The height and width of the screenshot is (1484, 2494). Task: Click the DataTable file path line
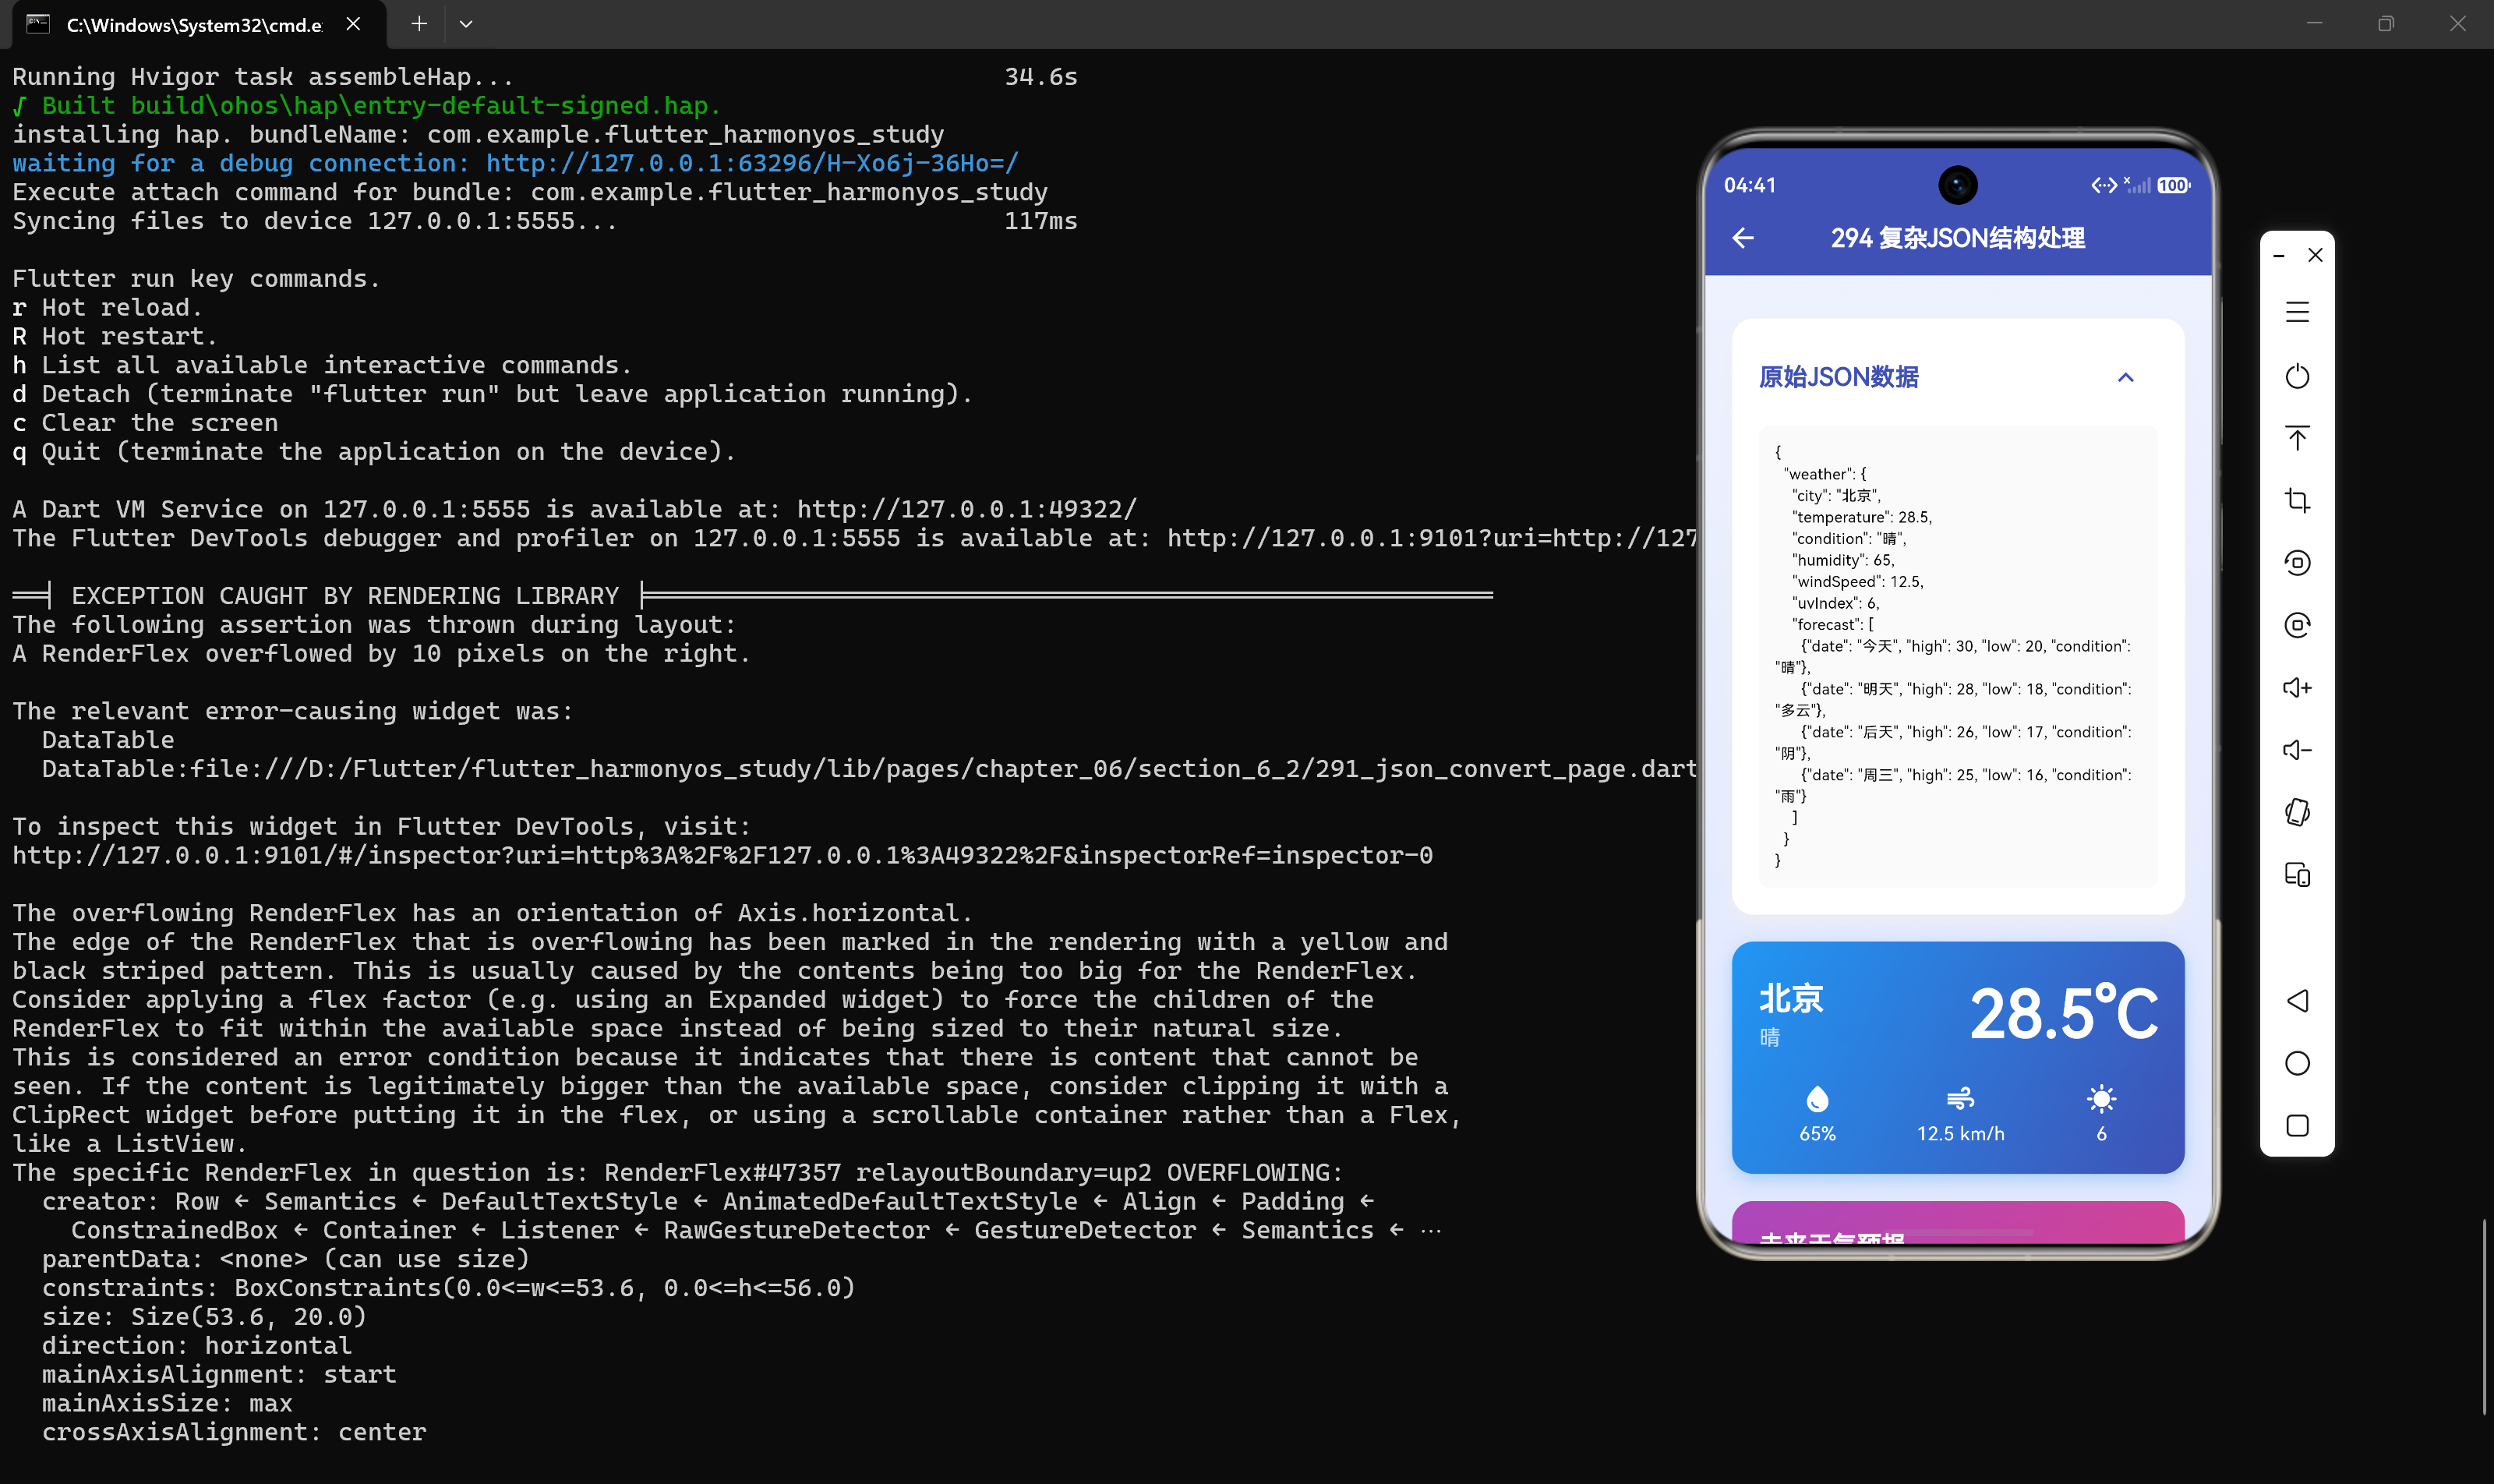[x=869, y=769]
